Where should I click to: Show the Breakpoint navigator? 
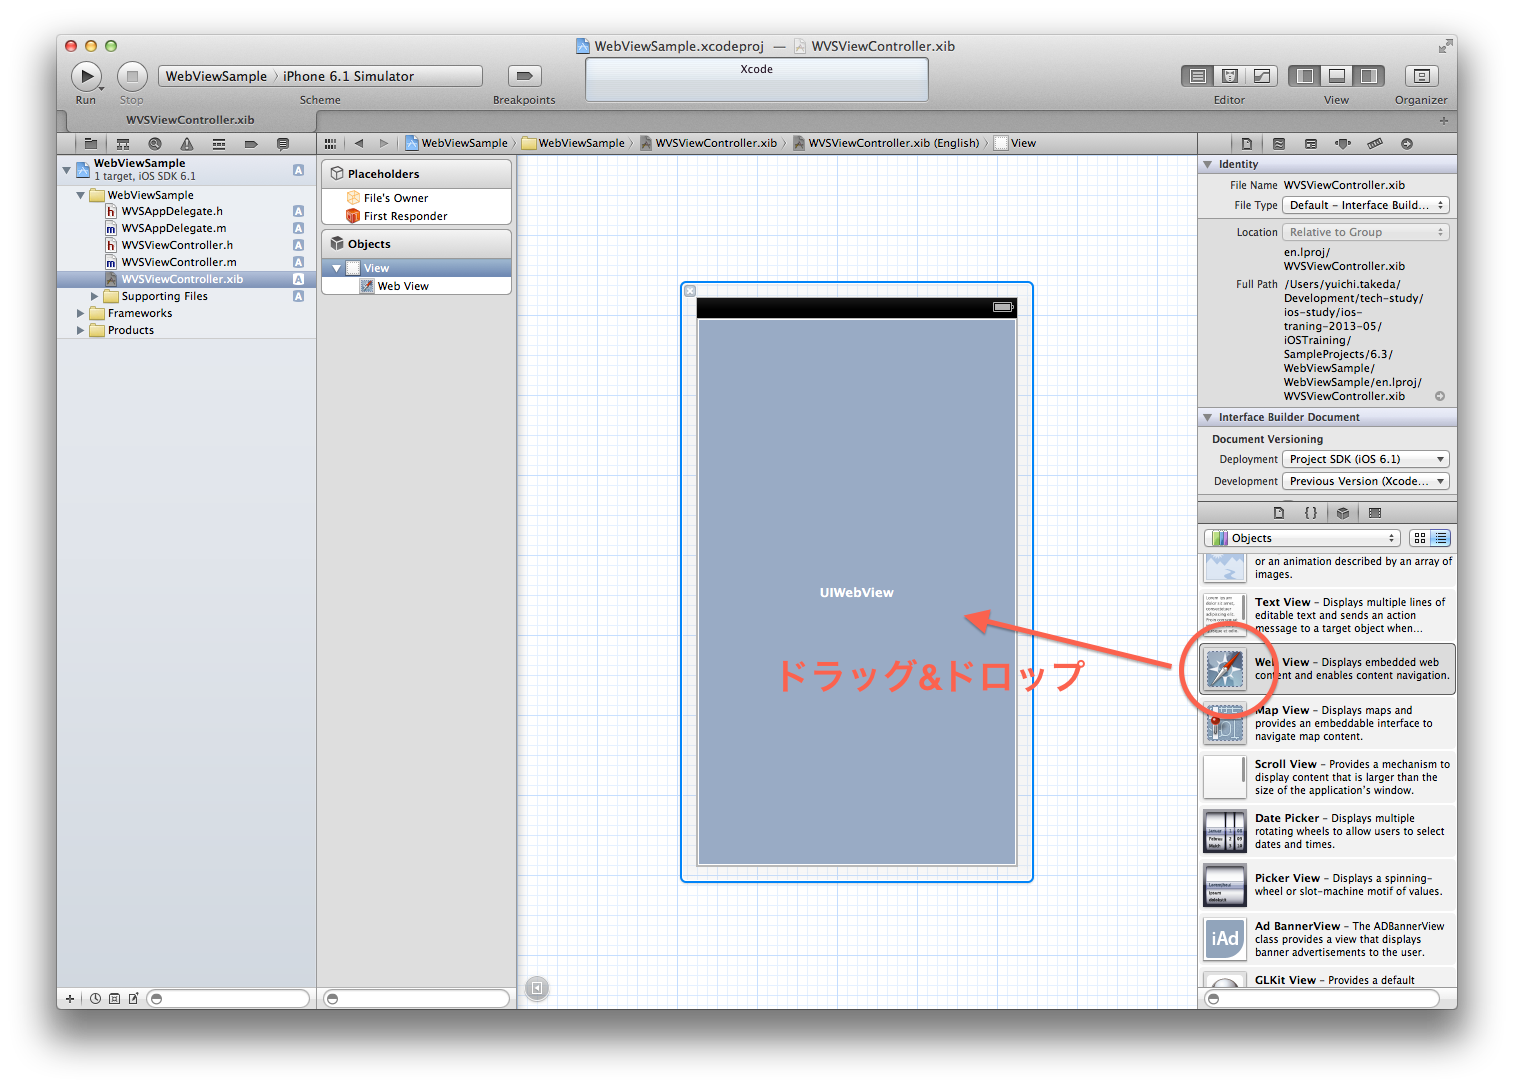point(251,144)
